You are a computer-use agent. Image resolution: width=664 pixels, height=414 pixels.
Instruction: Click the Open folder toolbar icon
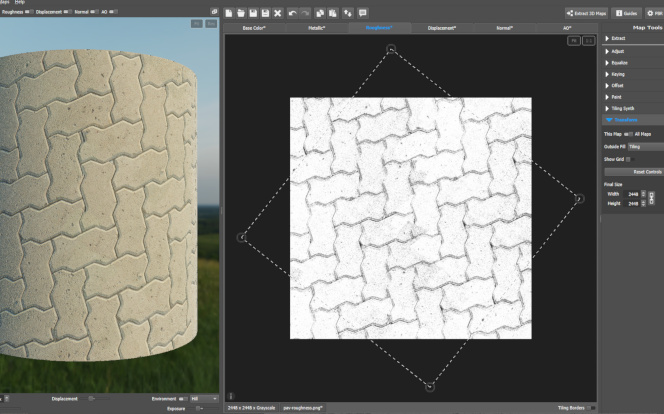tap(241, 13)
